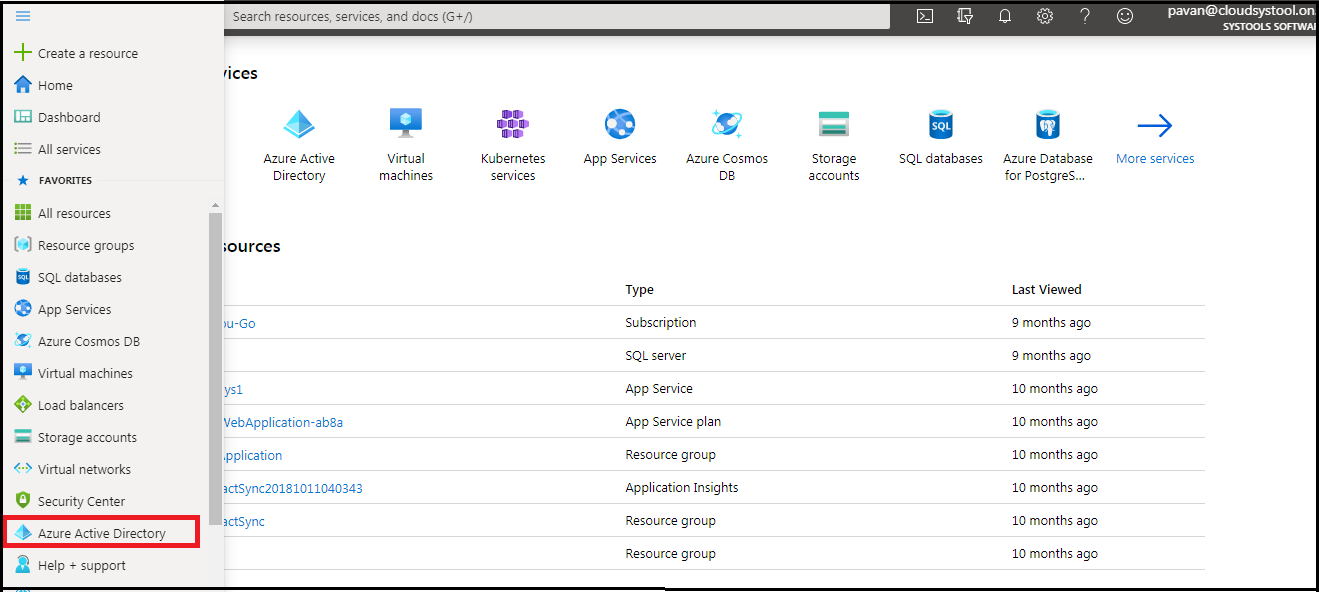Click the Virtual networks icon in the sidebar
The width and height of the screenshot is (1319, 592).
click(x=23, y=469)
